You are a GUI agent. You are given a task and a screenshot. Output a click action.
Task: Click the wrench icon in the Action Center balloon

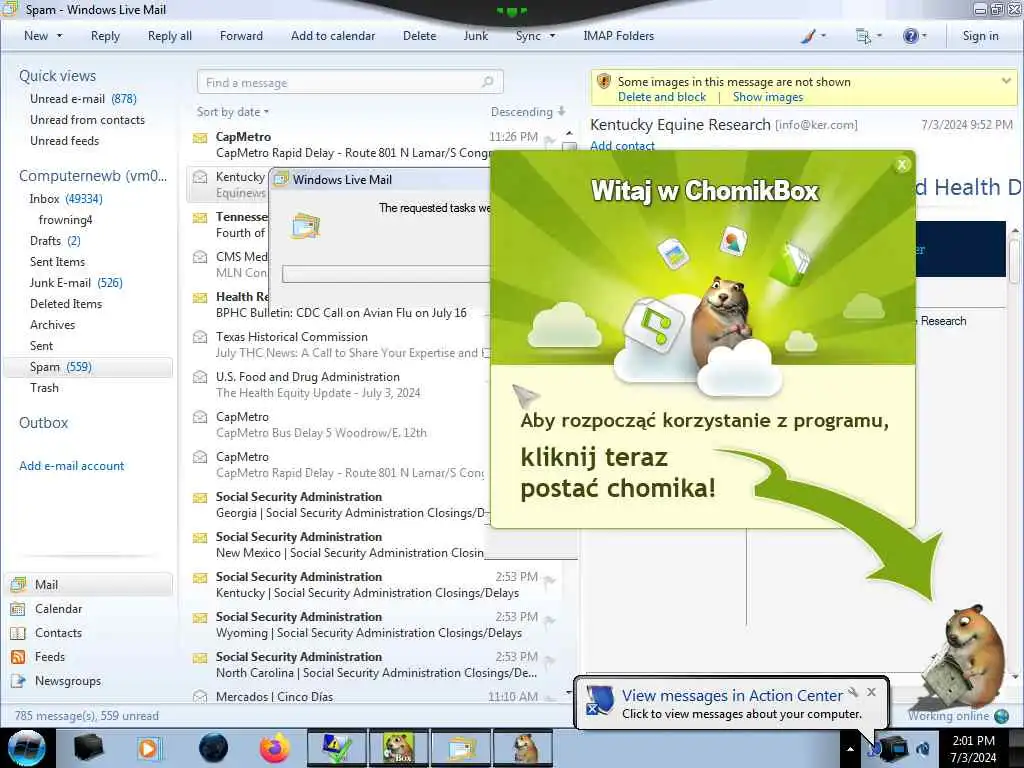(x=853, y=692)
